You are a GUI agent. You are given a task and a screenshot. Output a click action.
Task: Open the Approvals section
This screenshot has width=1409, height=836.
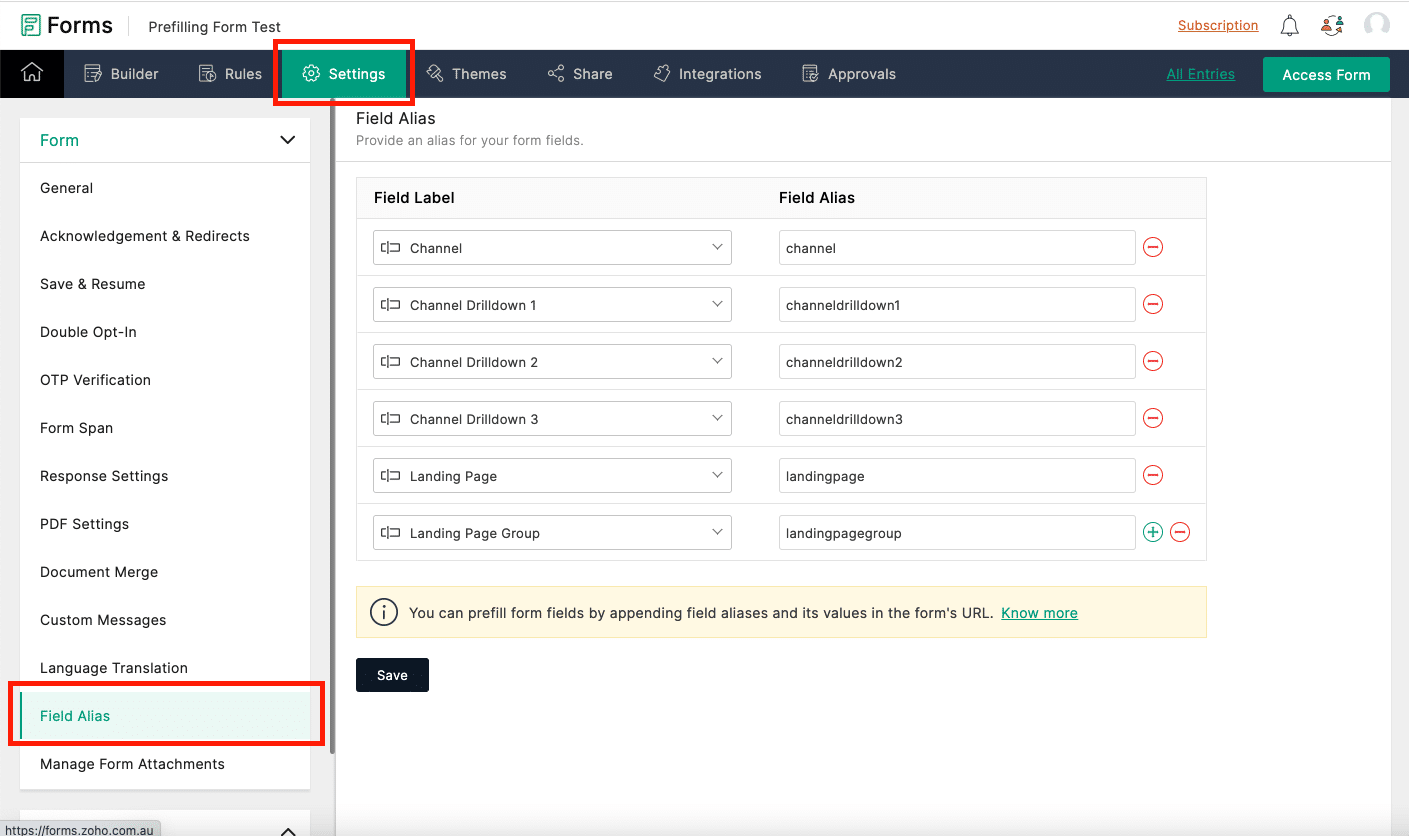tap(848, 73)
